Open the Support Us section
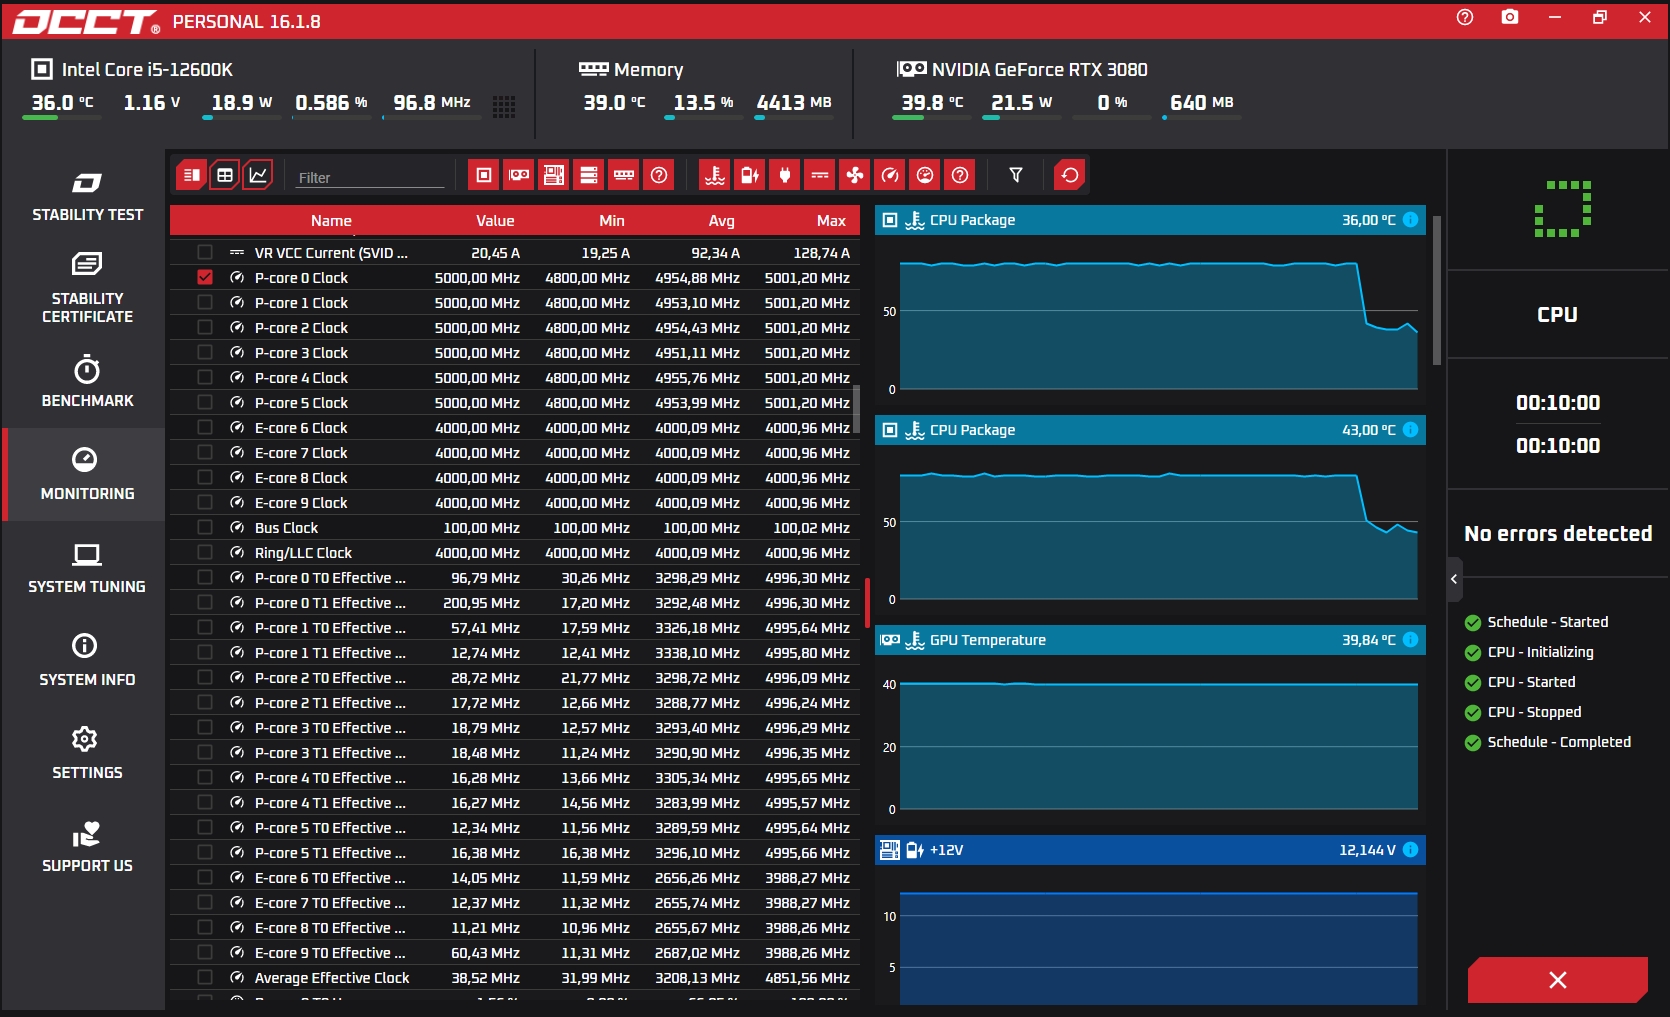1670x1017 pixels. point(87,846)
